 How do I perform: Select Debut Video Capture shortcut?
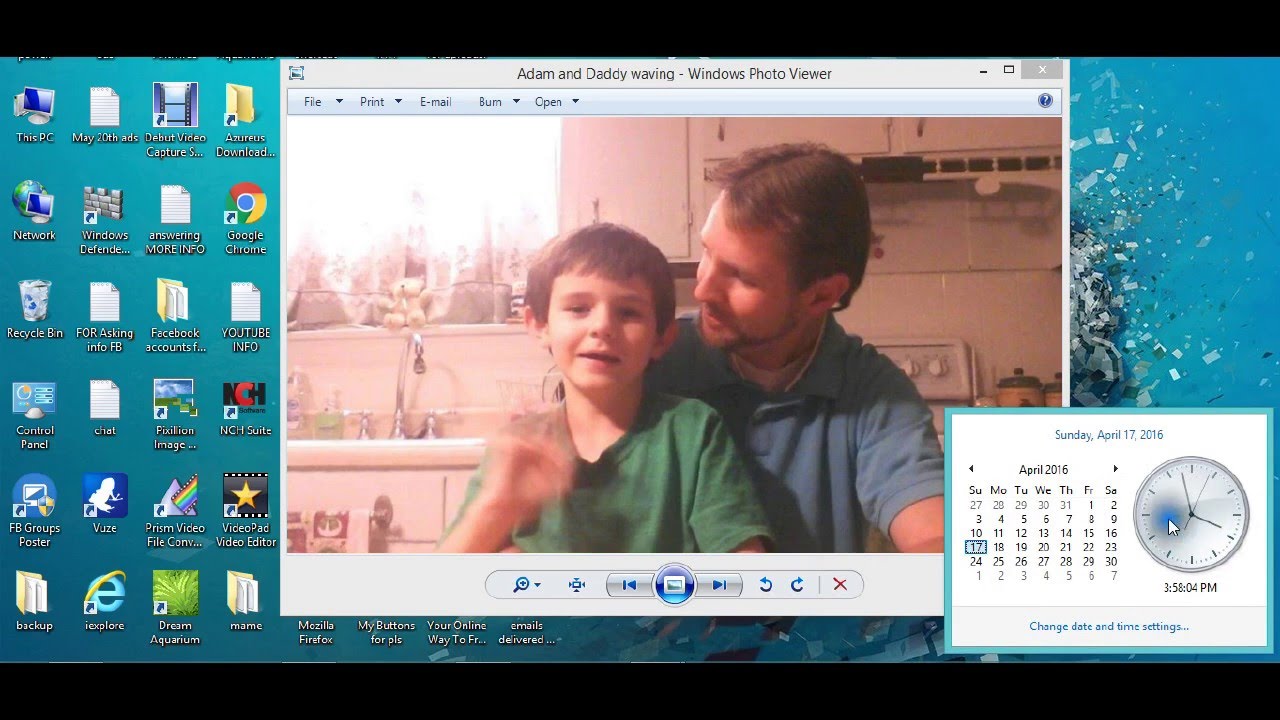click(175, 120)
